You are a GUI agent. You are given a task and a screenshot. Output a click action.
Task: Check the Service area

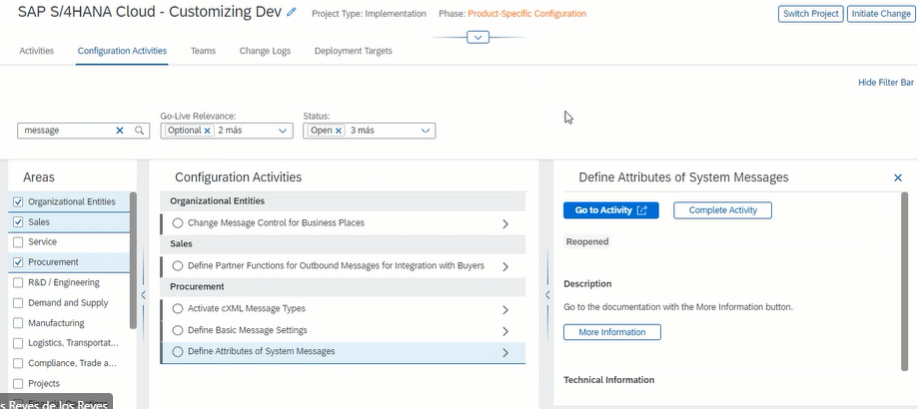point(18,242)
